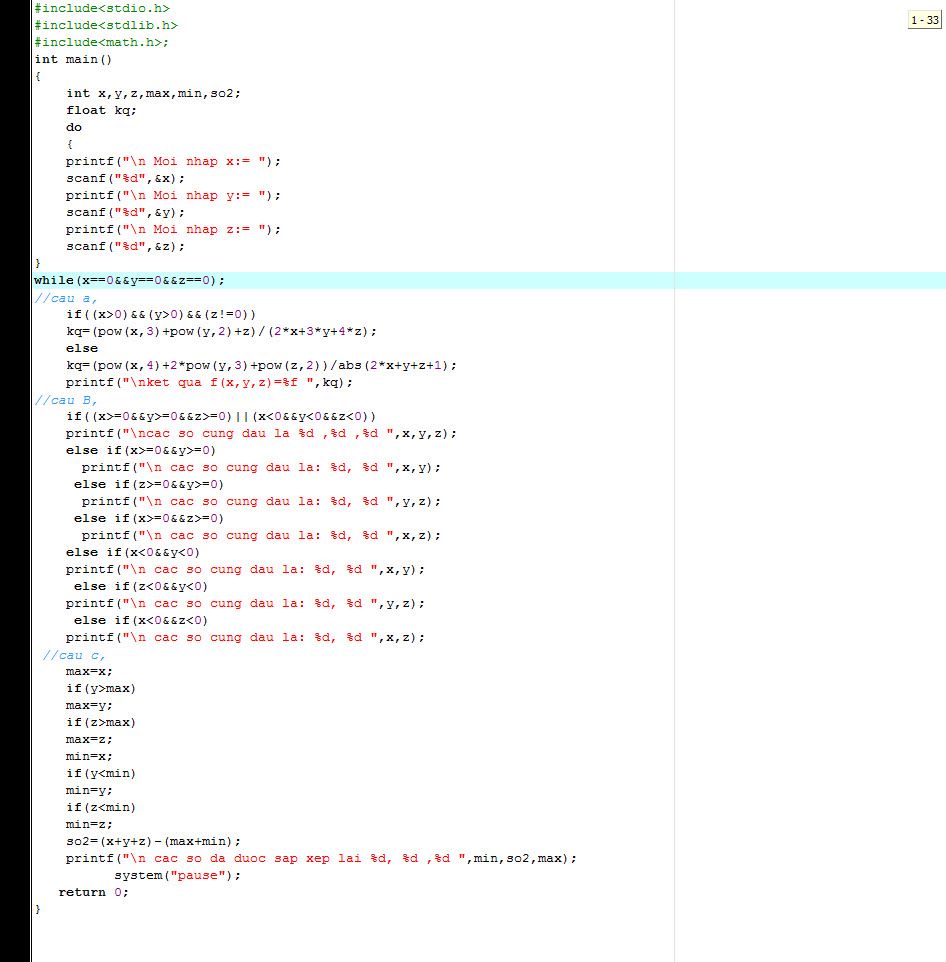Click the 'if(z>max)' line
The height and width of the screenshot is (962, 946).
(x=101, y=723)
